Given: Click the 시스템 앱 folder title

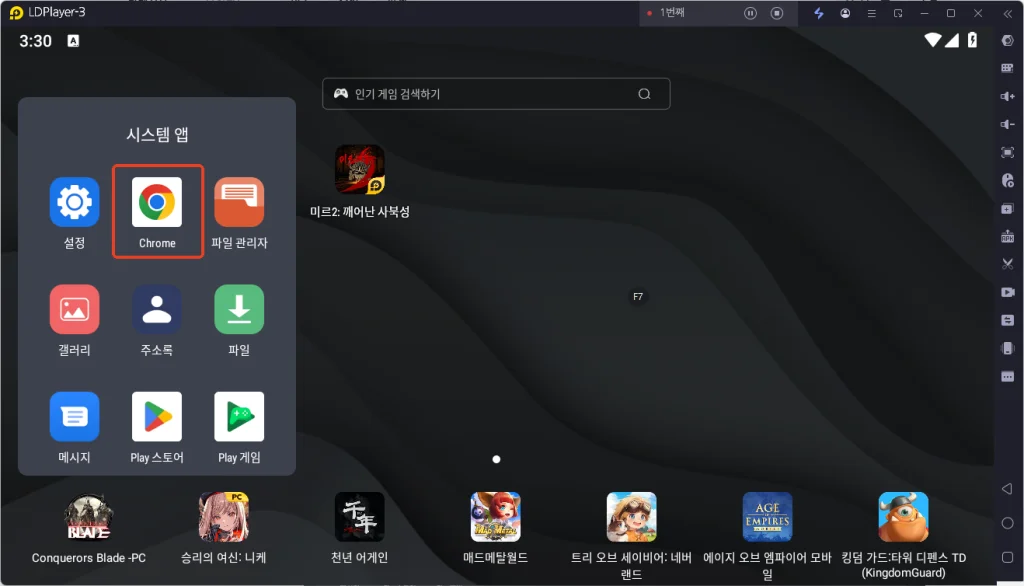Looking at the screenshot, I should point(157,135).
